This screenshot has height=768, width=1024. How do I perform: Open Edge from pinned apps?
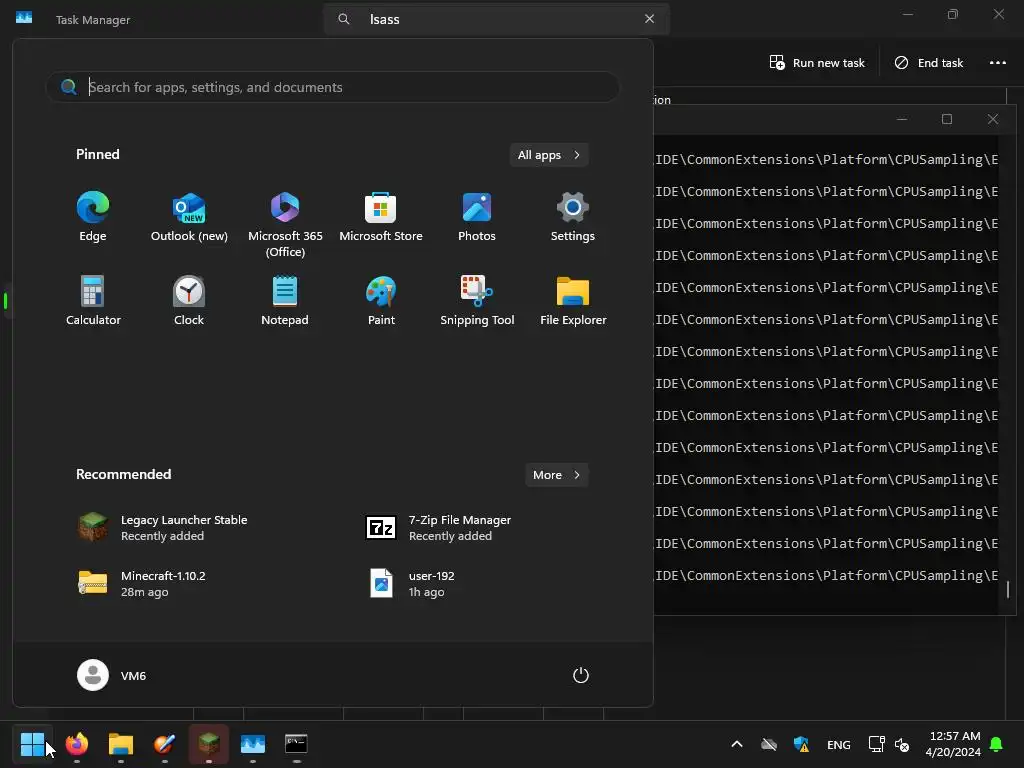click(x=93, y=217)
